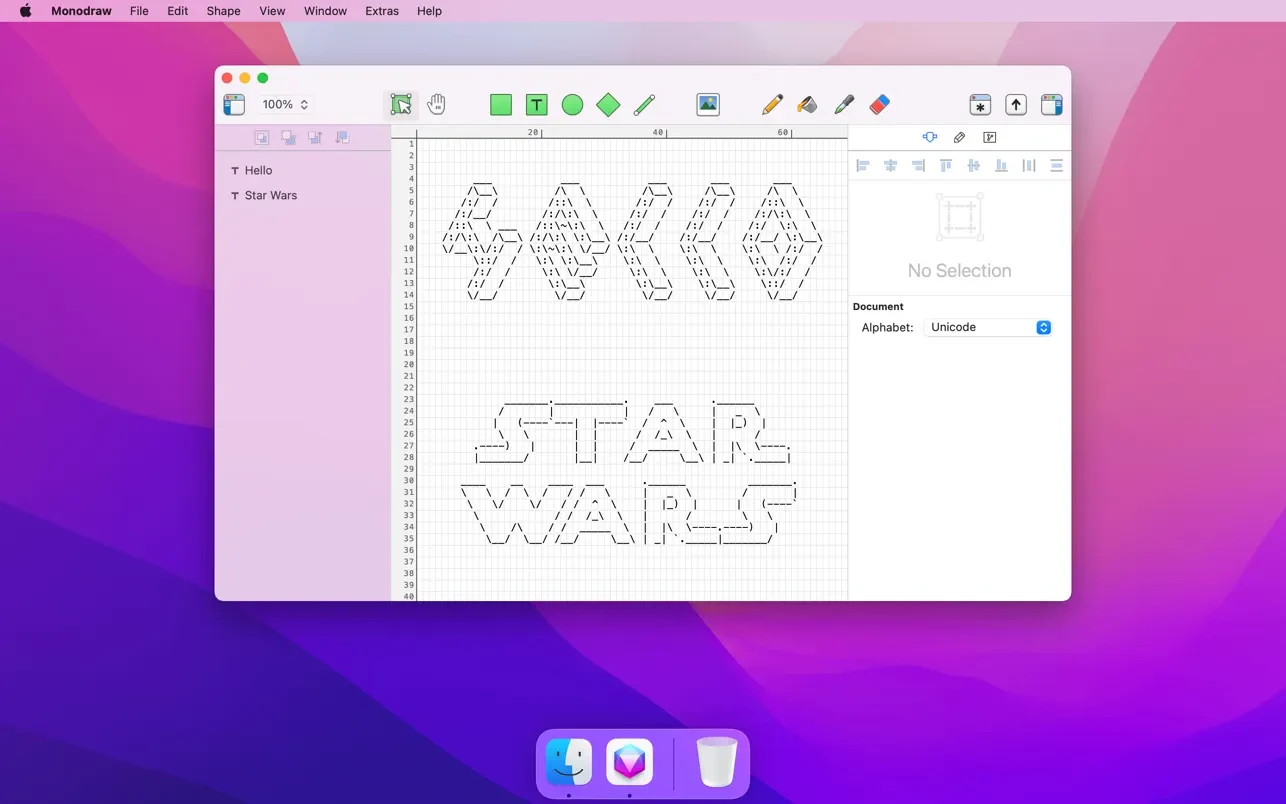The image size is (1286, 804).
Task: Activate the Hand pan tool
Action: 437,105
